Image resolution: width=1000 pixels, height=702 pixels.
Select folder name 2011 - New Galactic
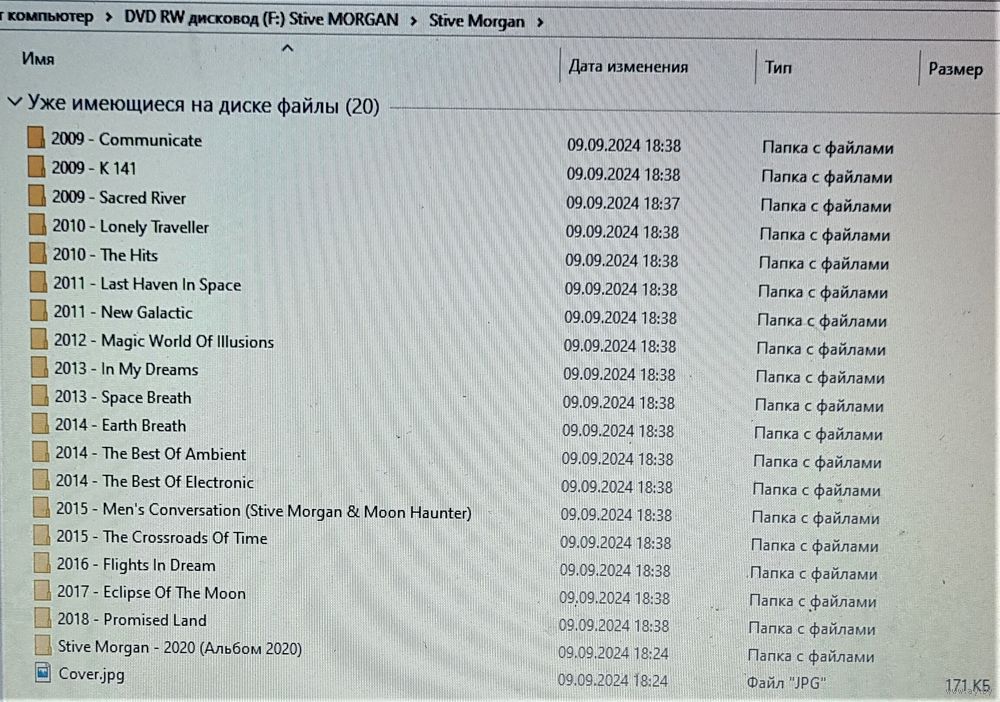122,312
